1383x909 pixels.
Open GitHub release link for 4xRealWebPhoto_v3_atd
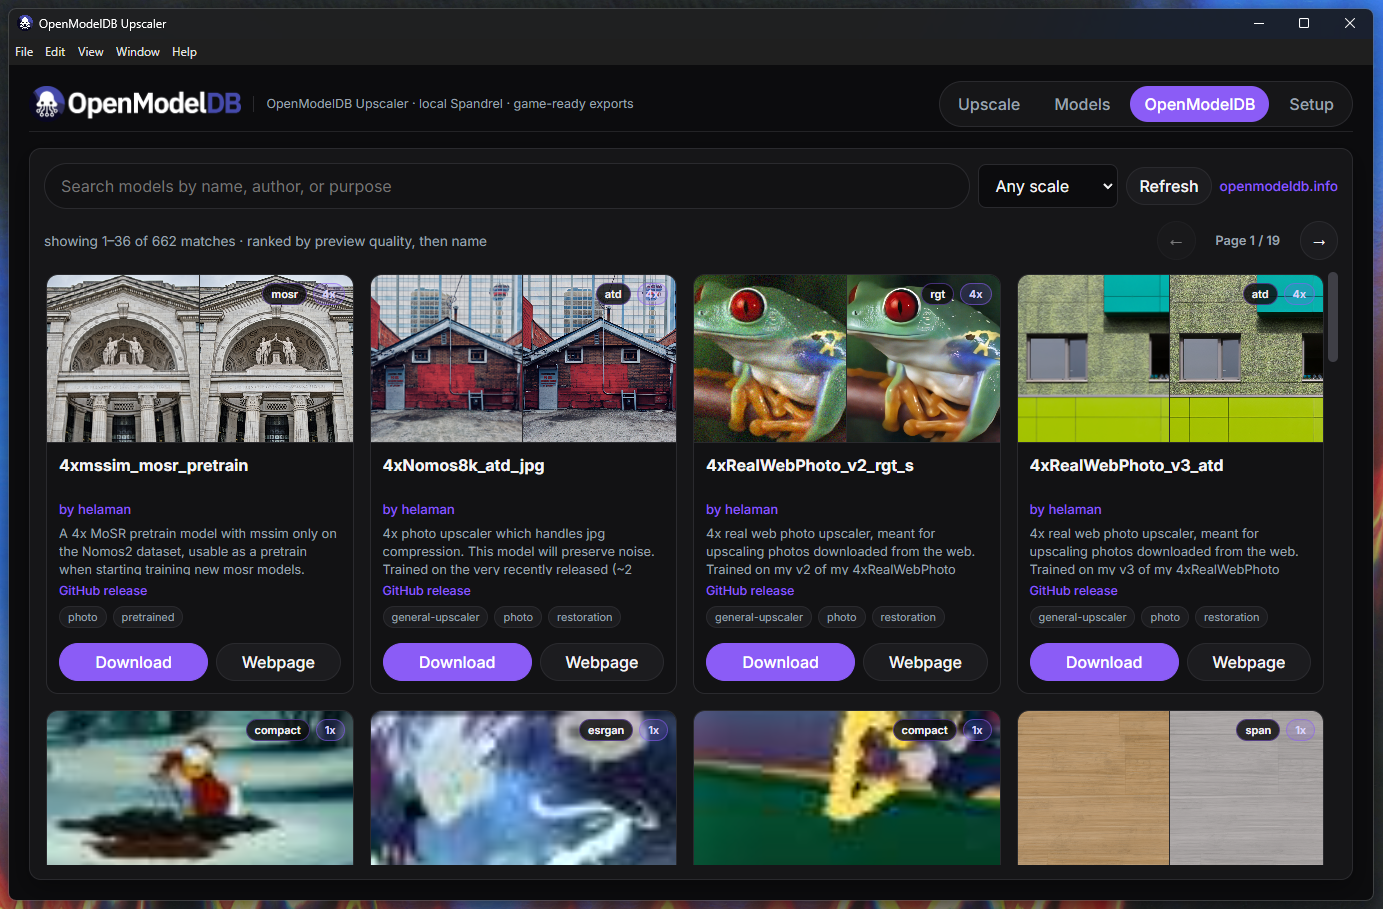[1073, 591]
